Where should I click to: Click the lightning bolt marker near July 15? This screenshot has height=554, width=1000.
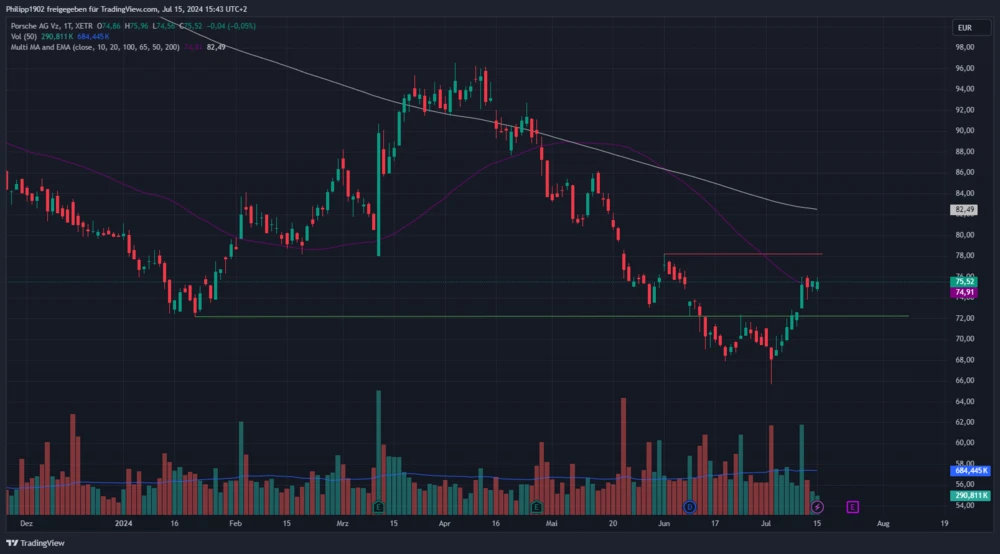pyautogui.click(x=817, y=507)
